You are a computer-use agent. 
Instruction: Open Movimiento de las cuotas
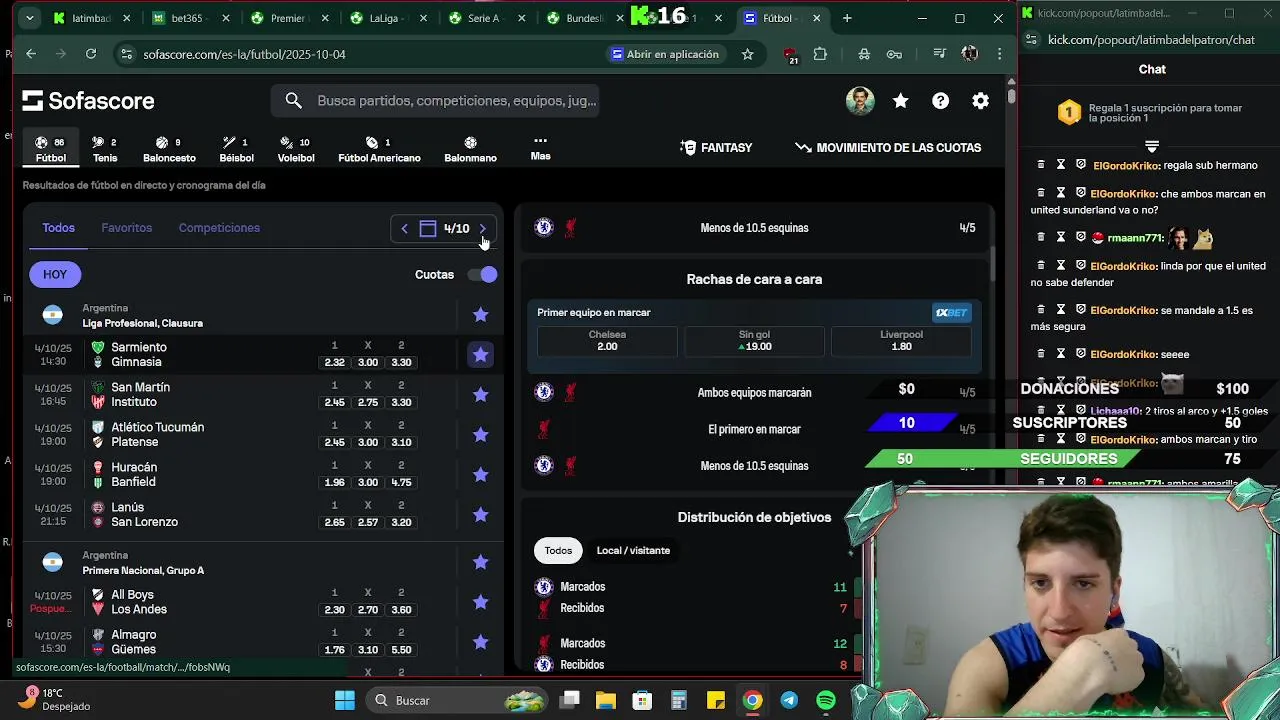[888, 148]
